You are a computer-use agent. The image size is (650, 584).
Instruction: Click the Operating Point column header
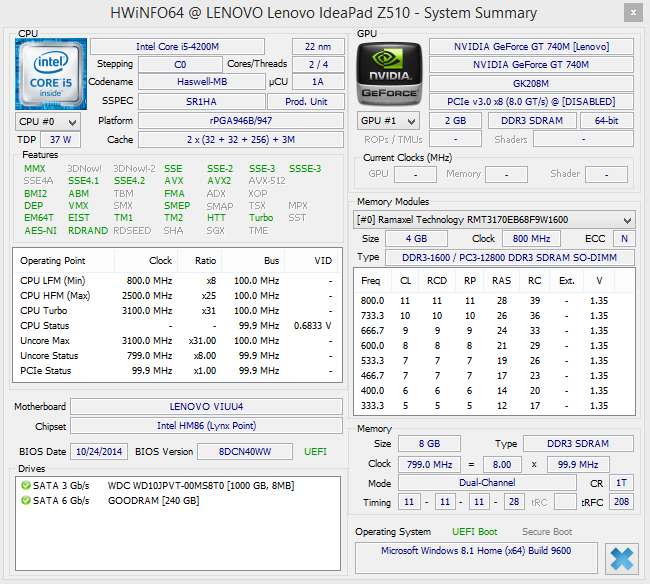click(x=53, y=261)
